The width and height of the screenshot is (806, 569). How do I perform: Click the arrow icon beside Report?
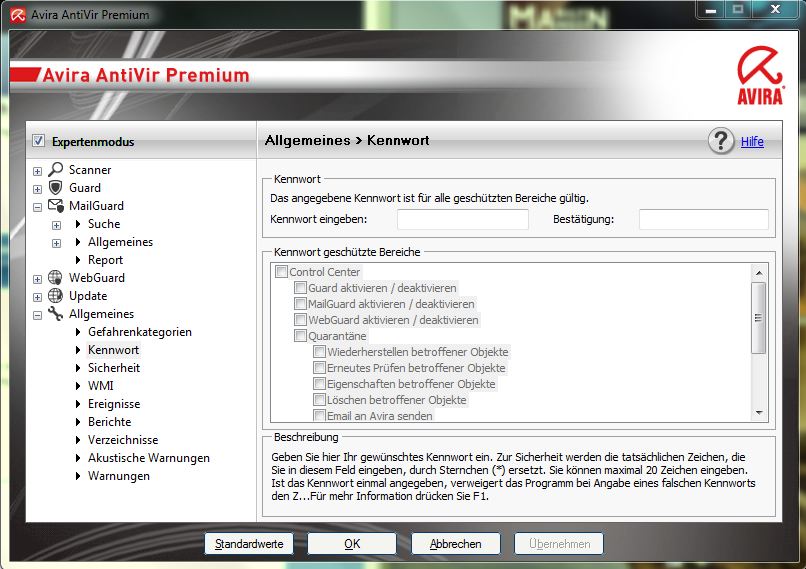tap(78, 260)
